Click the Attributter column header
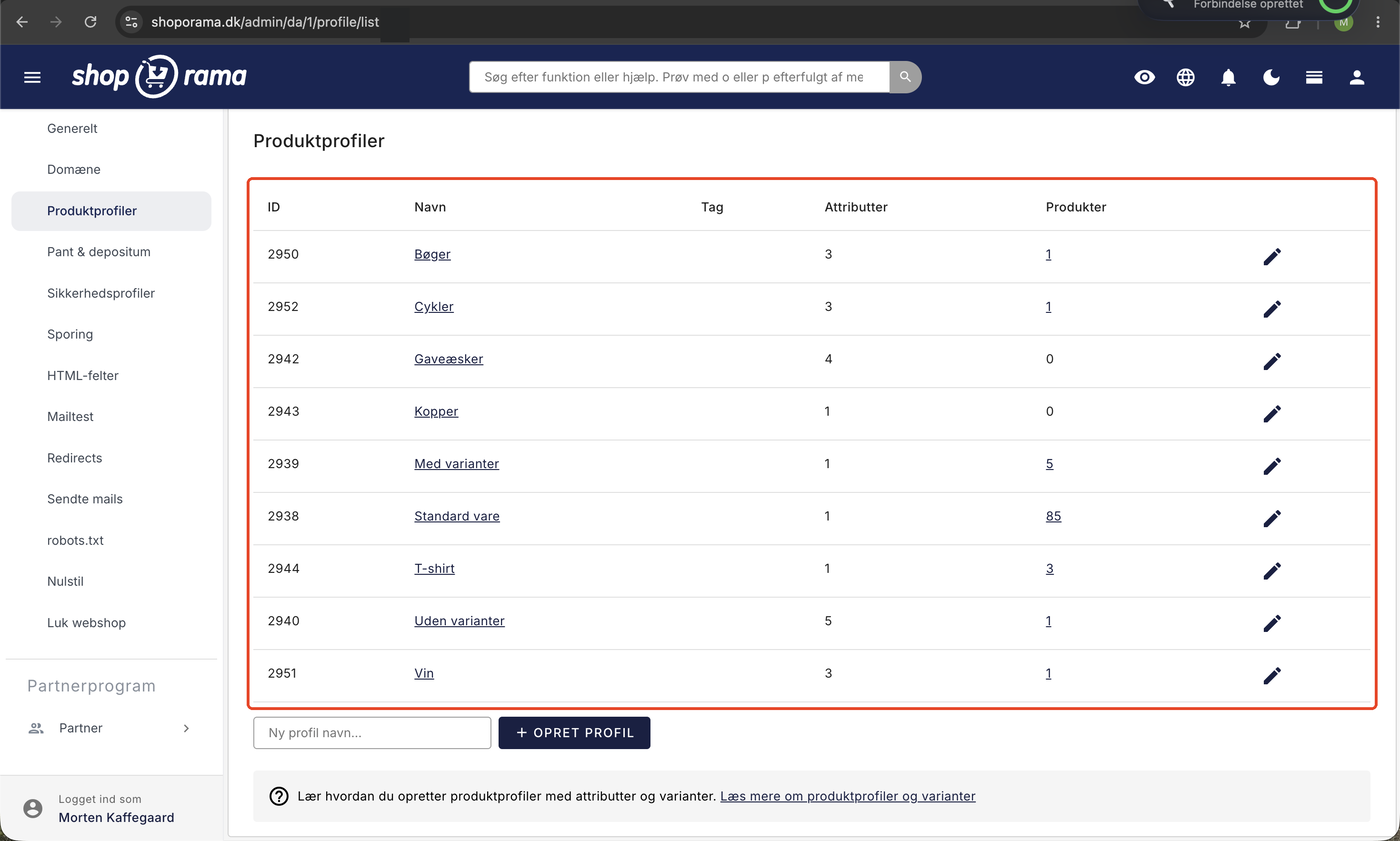 pos(856,207)
